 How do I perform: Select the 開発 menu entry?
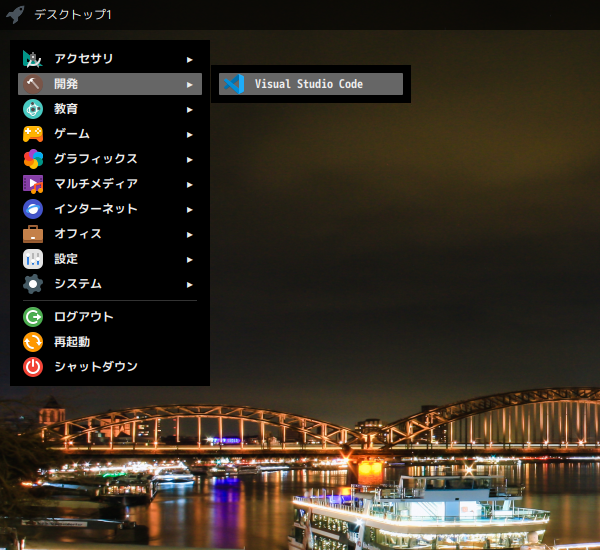pyautogui.click(x=110, y=84)
